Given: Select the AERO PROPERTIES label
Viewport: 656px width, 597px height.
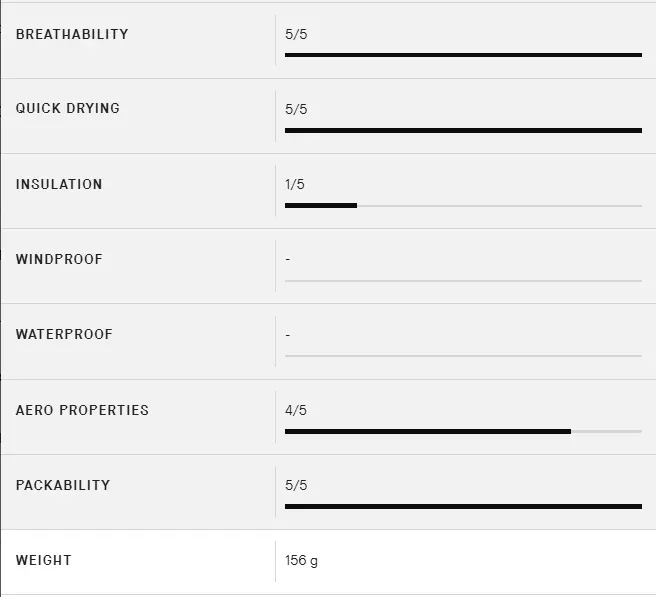Looking at the screenshot, I should (x=82, y=410).
